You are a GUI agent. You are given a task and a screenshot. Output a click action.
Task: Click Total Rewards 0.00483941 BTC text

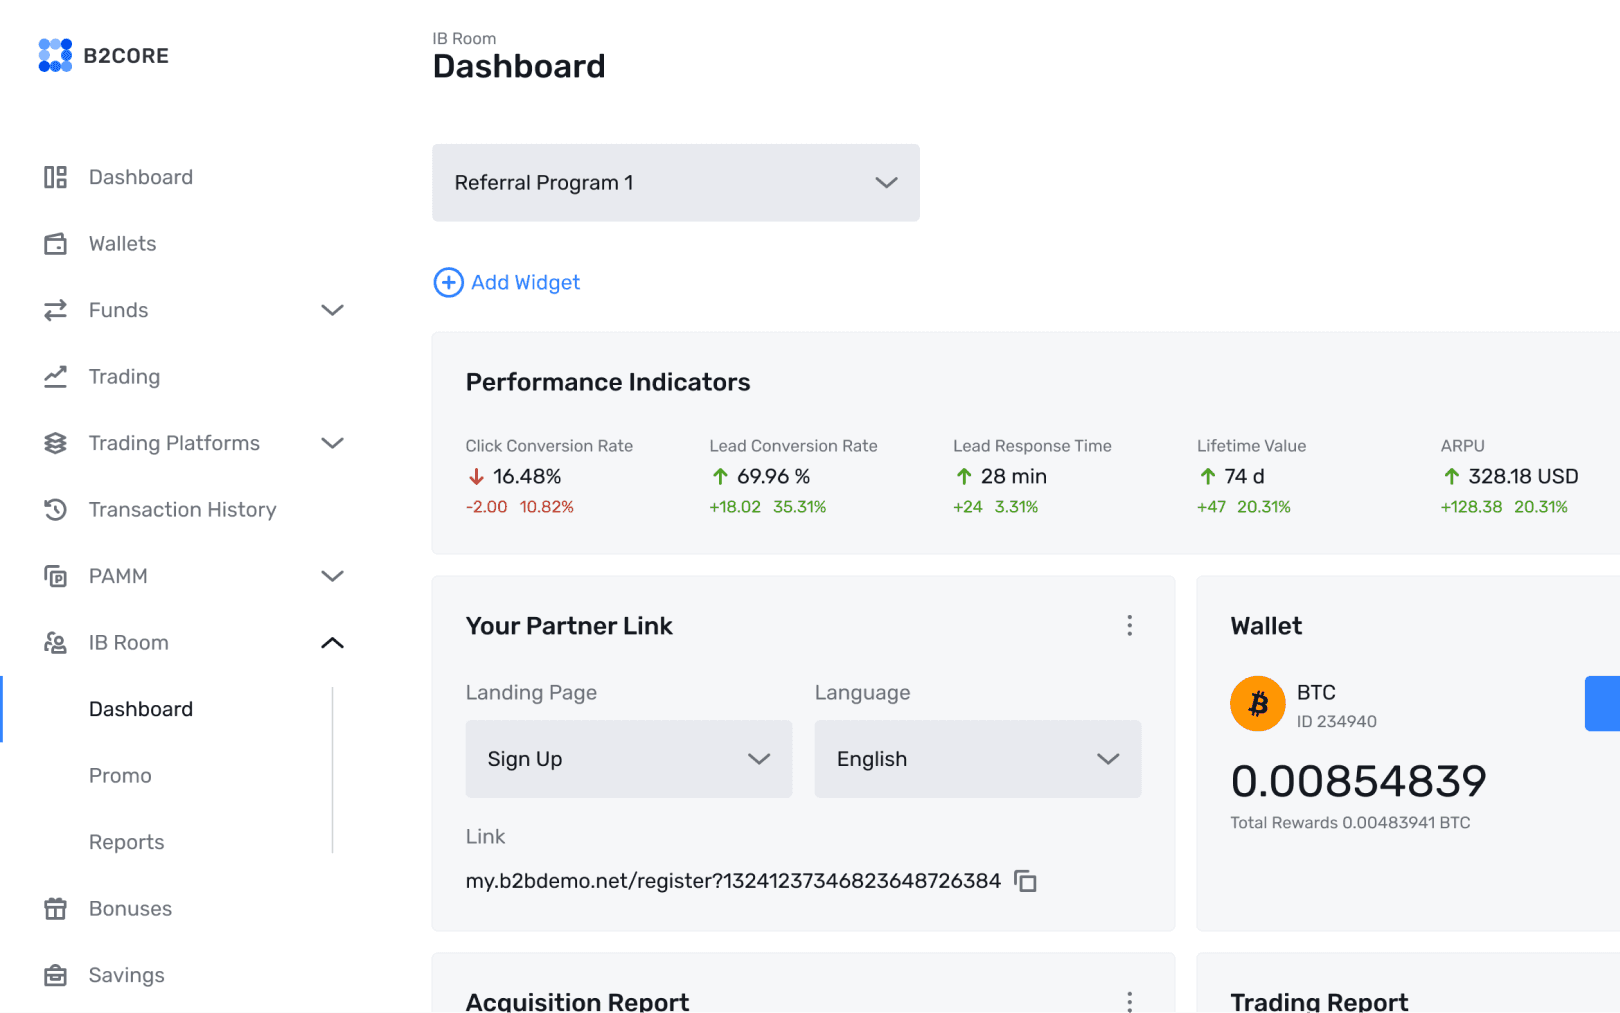[1350, 823]
